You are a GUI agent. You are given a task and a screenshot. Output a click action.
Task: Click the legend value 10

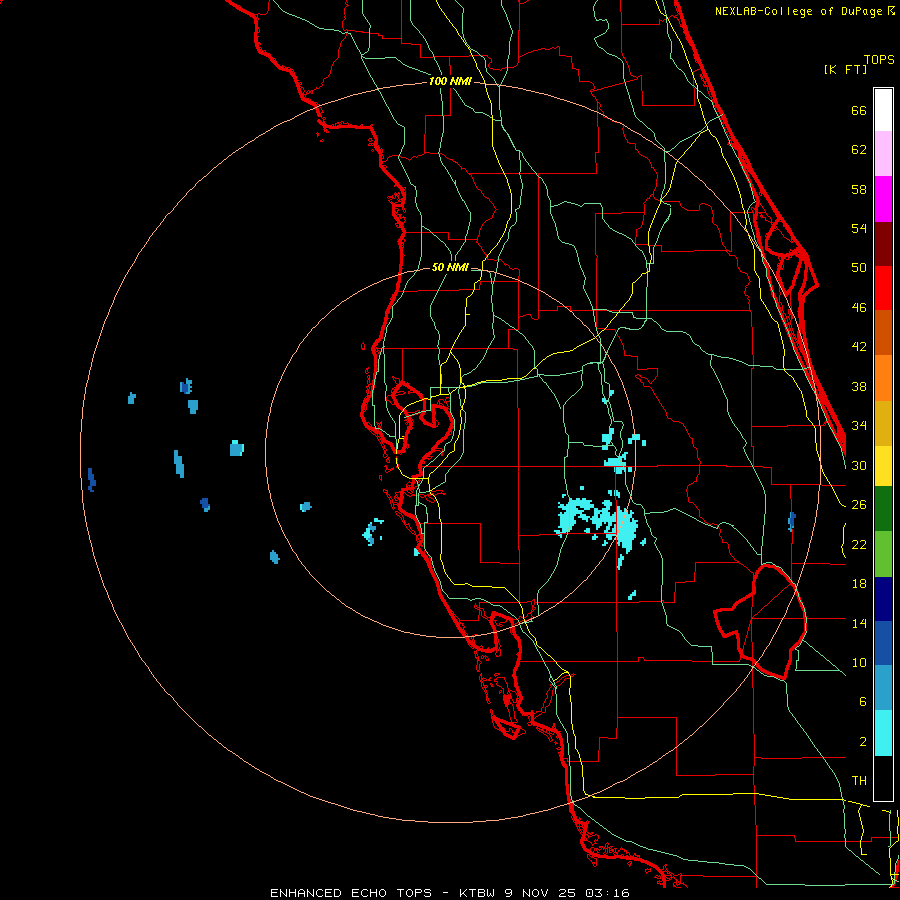(859, 662)
